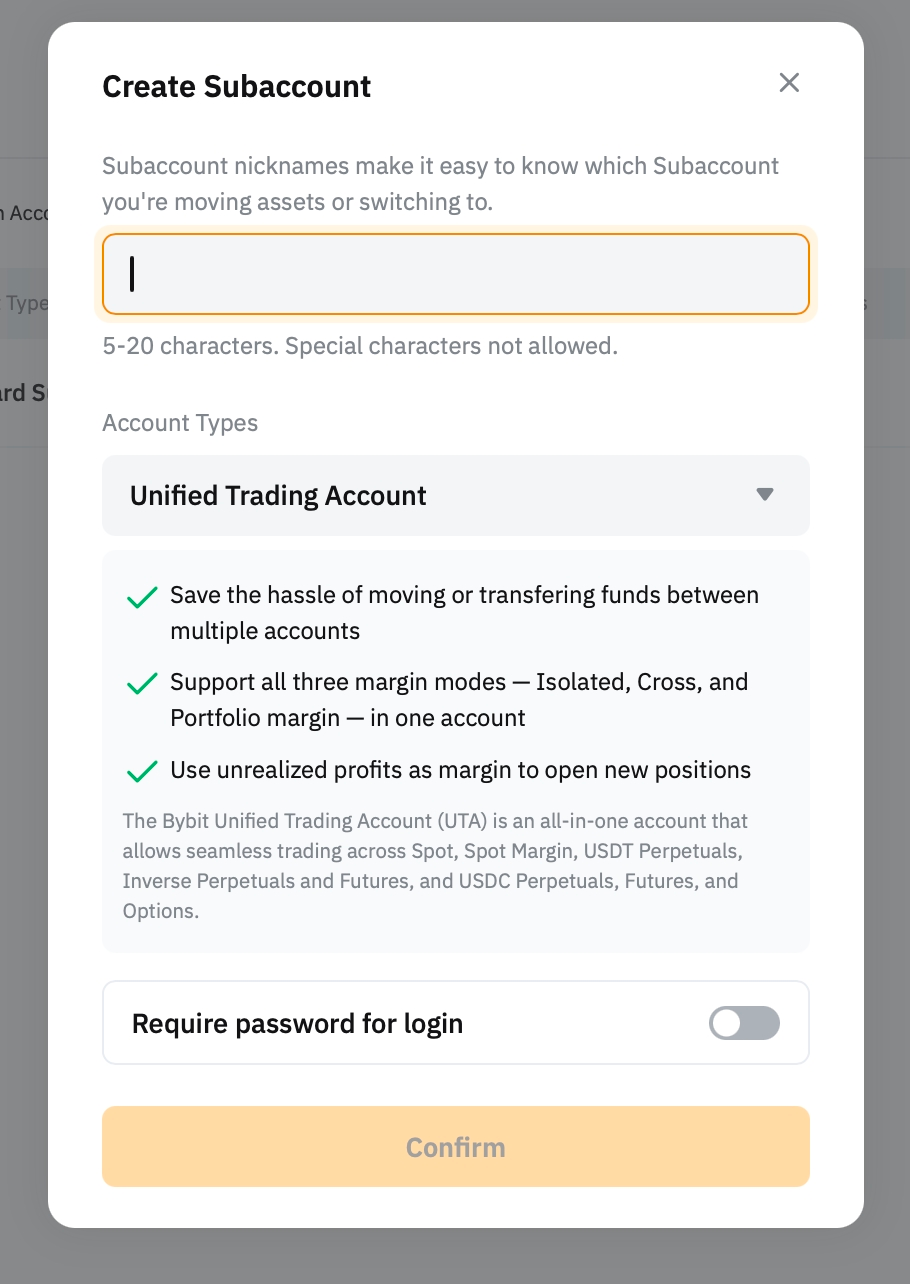This screenshot has width=910, height=1284.
Task: Click the 'Account Types' label
Action: 180,423
